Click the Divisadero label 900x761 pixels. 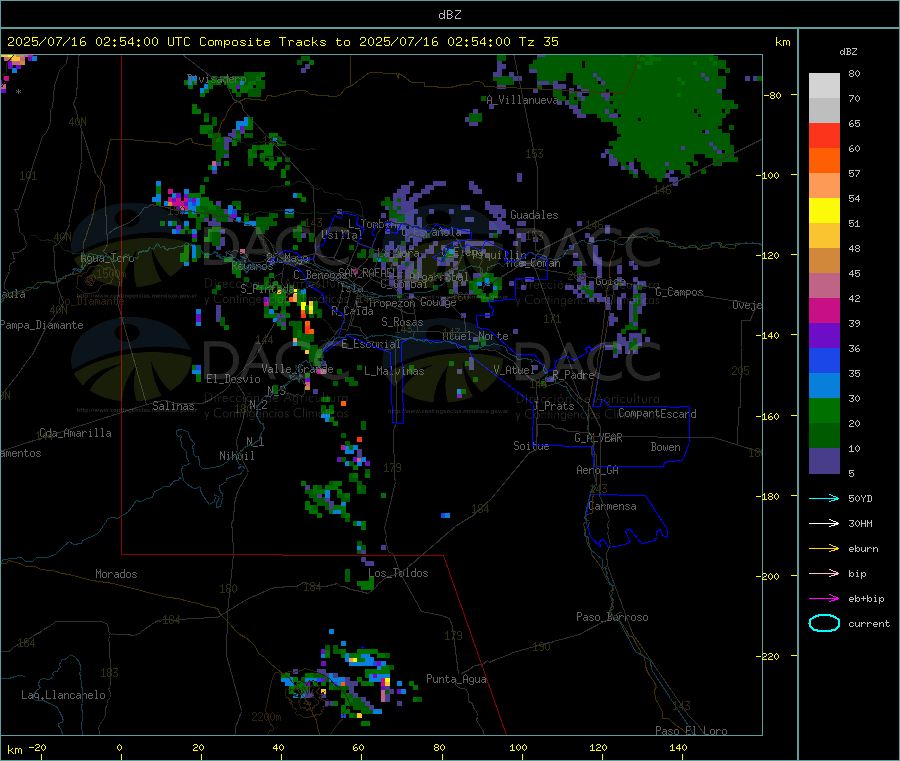tap(216, 79)
